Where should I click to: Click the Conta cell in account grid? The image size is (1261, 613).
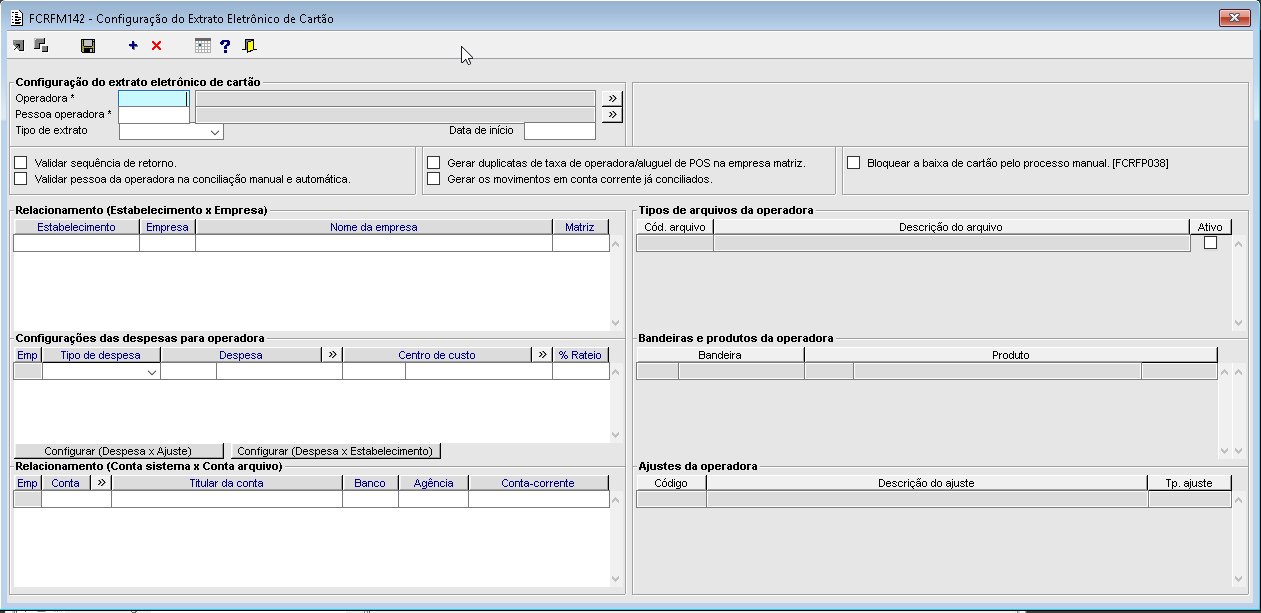[x=76, y=499]
